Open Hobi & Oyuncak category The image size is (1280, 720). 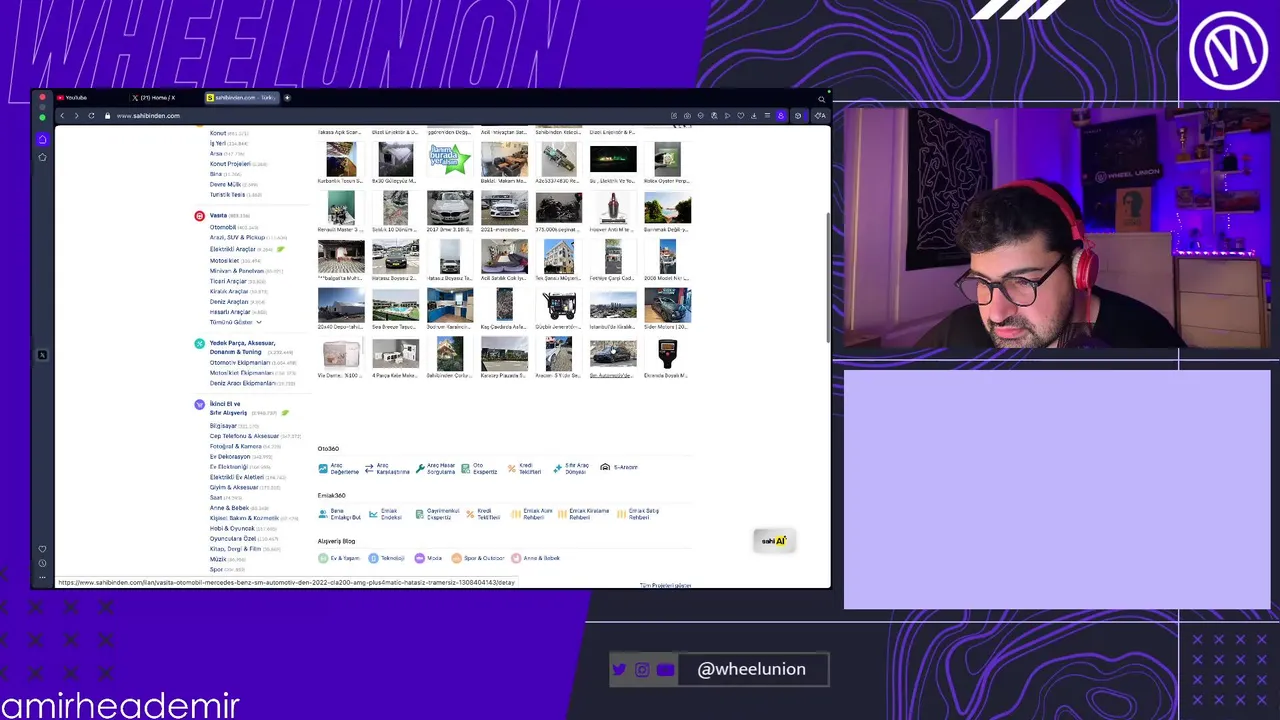(x=232, y=528)
